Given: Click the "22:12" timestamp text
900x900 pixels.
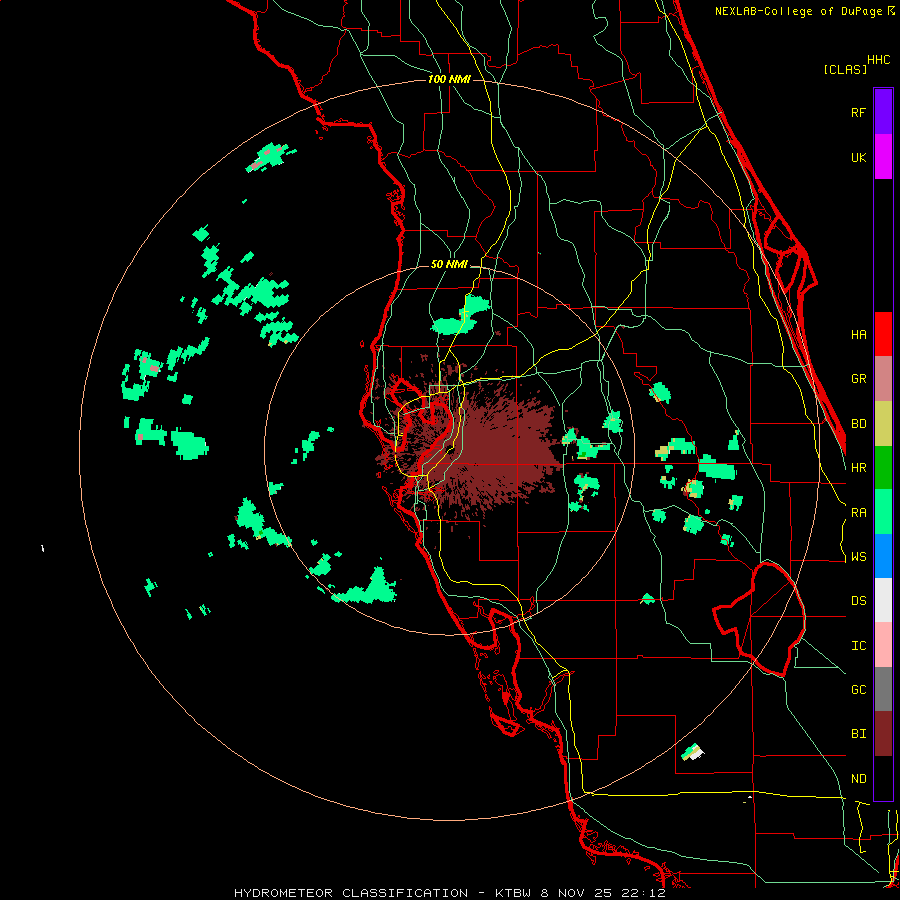Looking at the screenshot, I should click(x=645, y=893).
